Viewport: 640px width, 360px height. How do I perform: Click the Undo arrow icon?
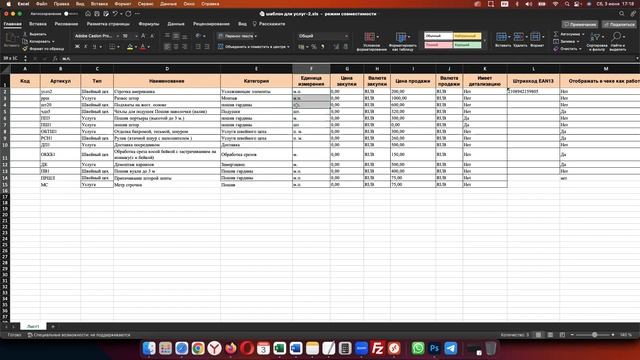point(116,14)
